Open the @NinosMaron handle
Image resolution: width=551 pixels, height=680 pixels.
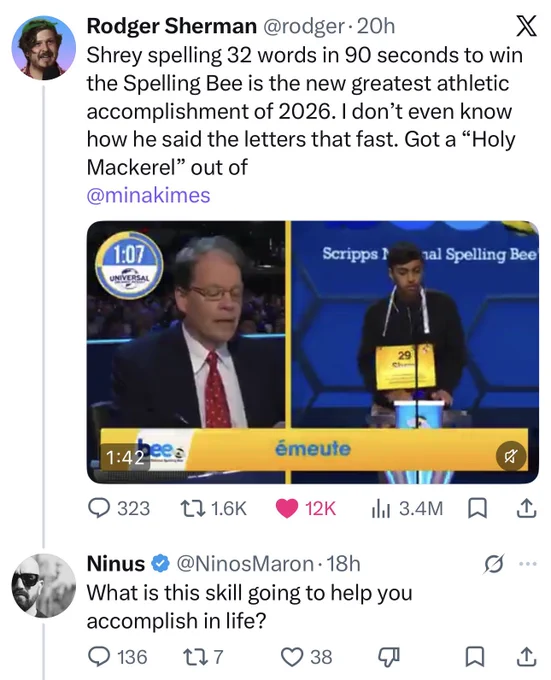pyautogui.click(x=245, y=563)
